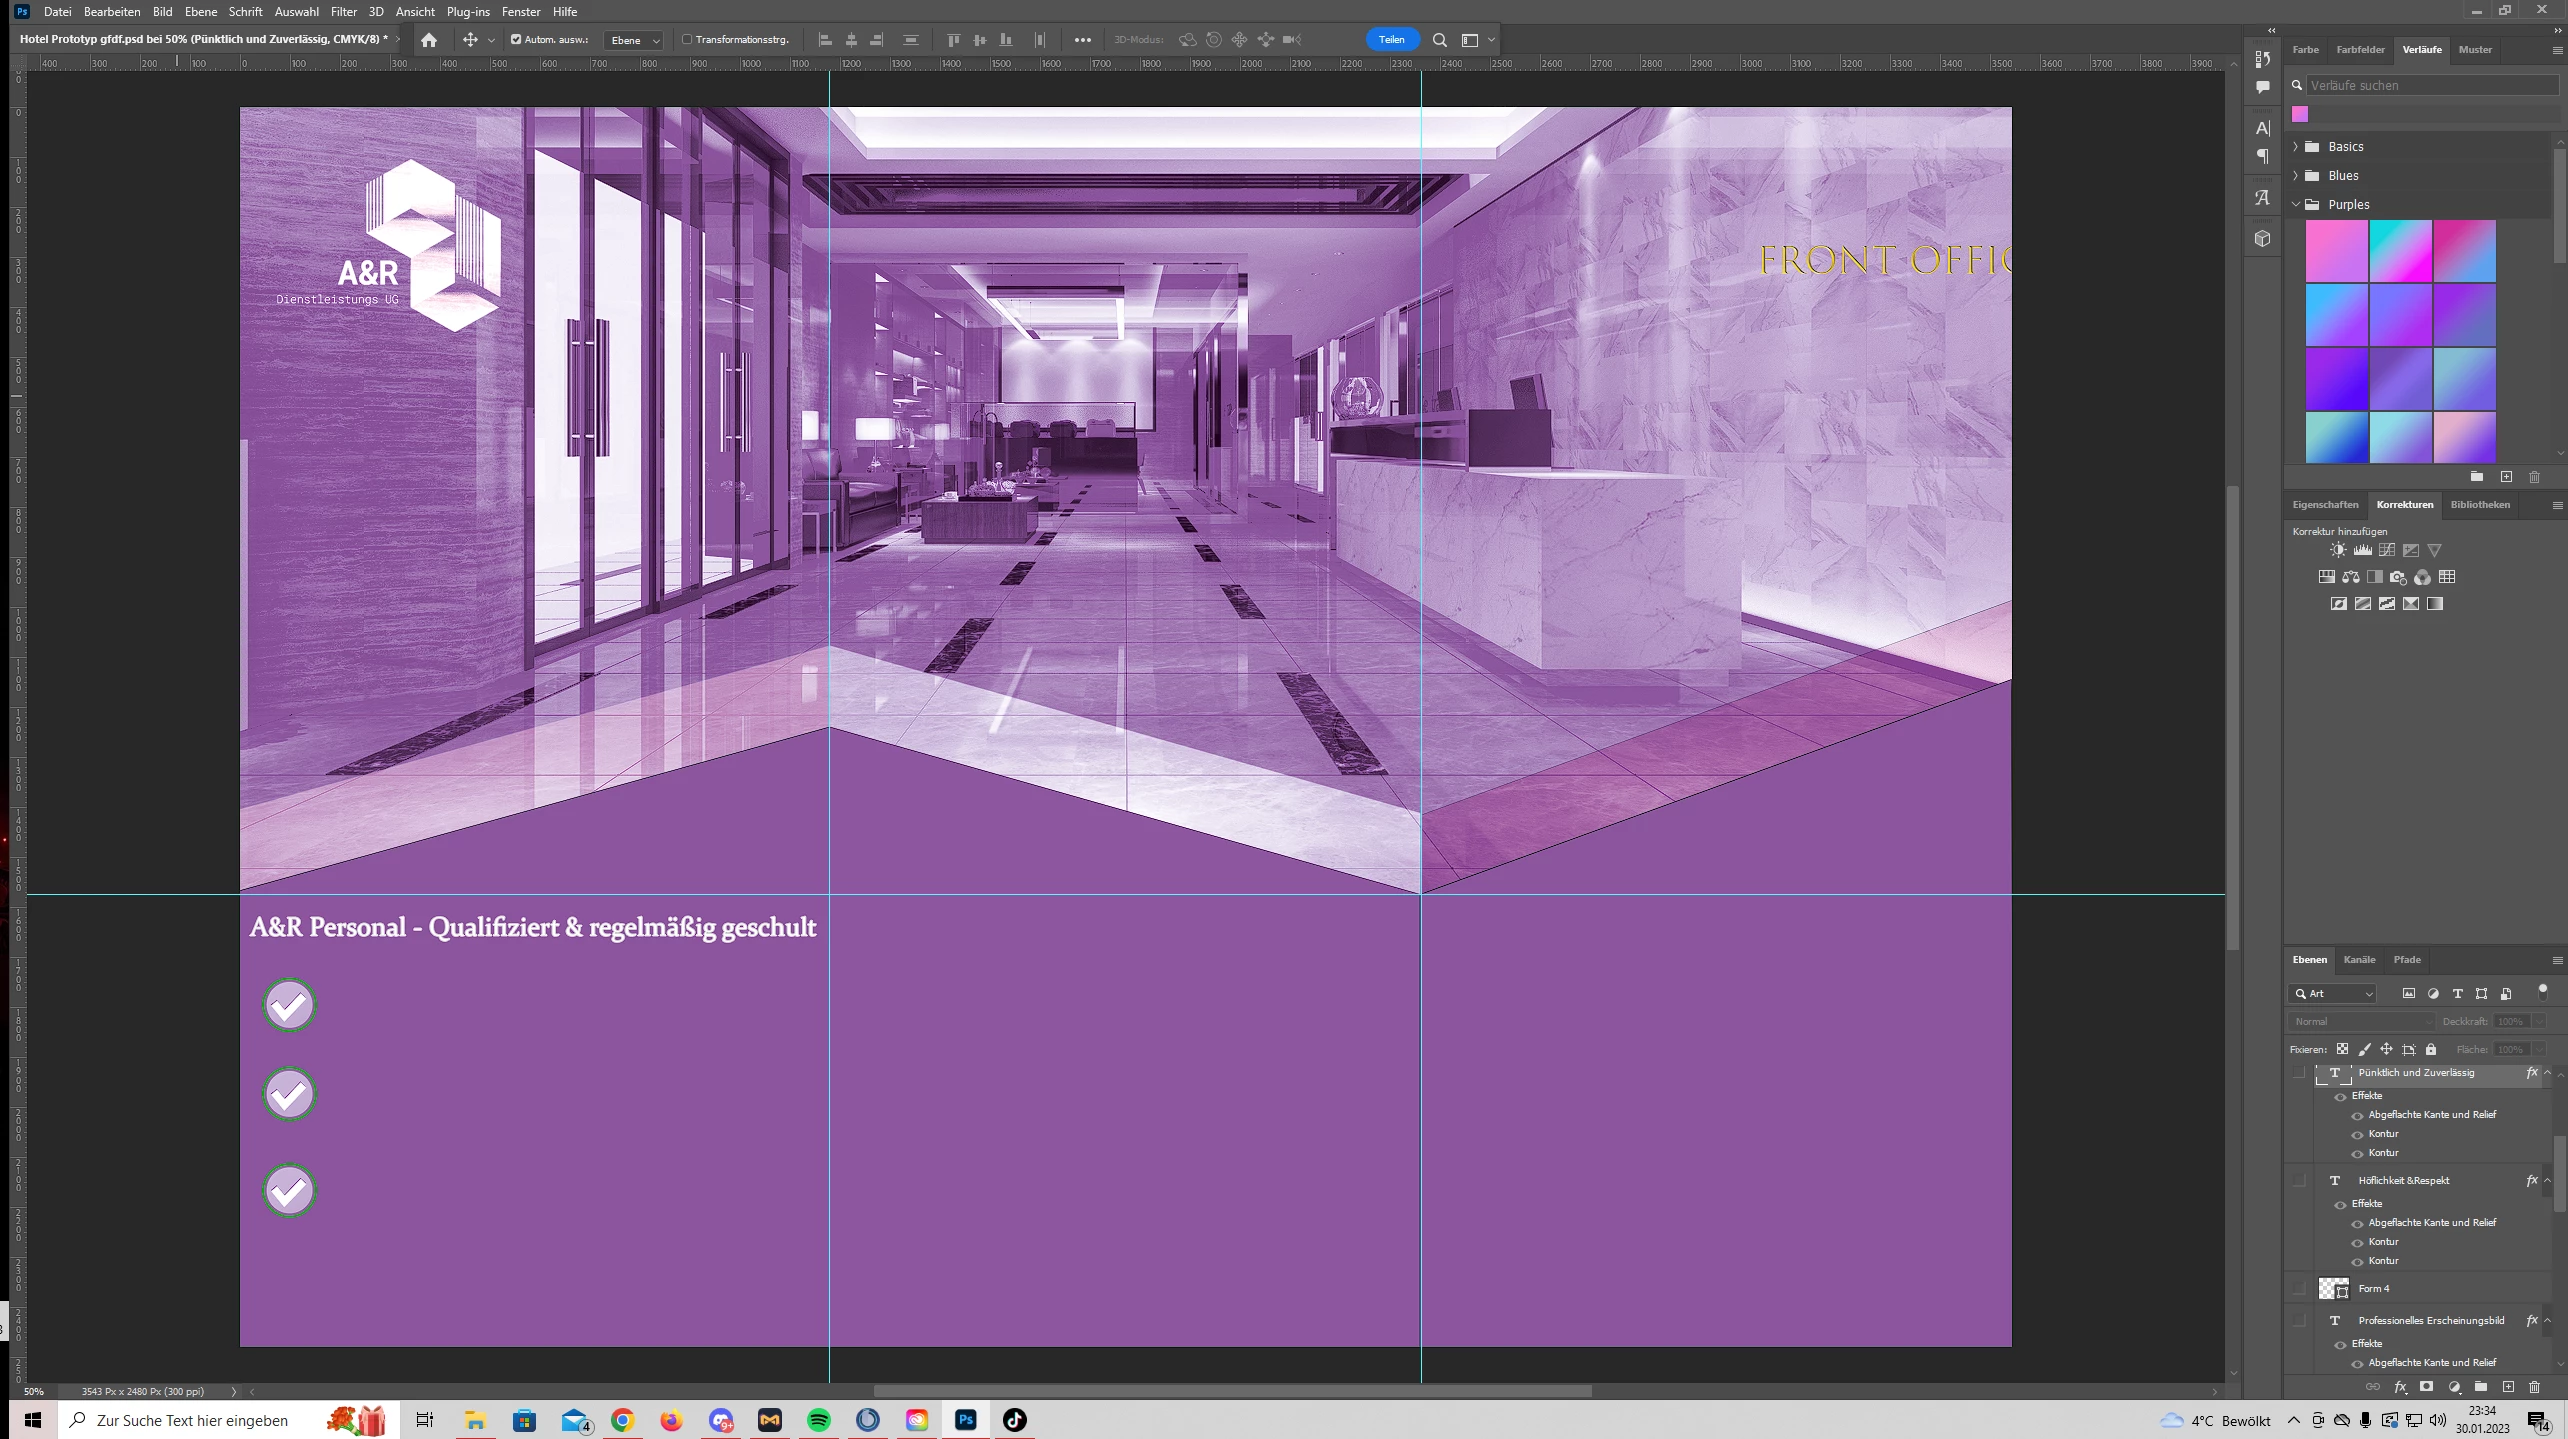Delete layer with trash icon

click(x=2534, y=1387)
